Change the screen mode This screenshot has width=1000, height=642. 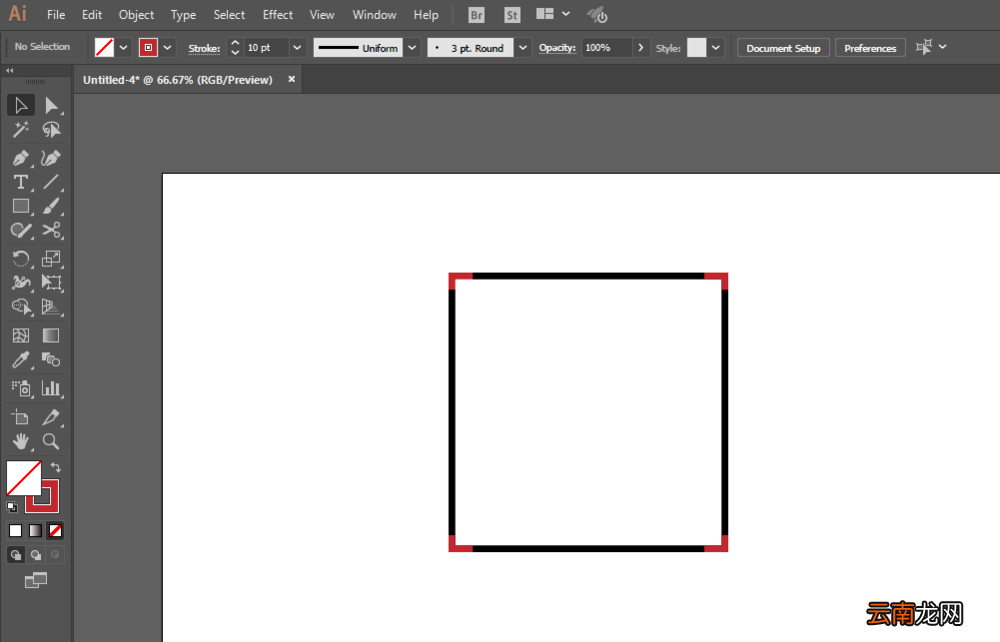(36, 580)
